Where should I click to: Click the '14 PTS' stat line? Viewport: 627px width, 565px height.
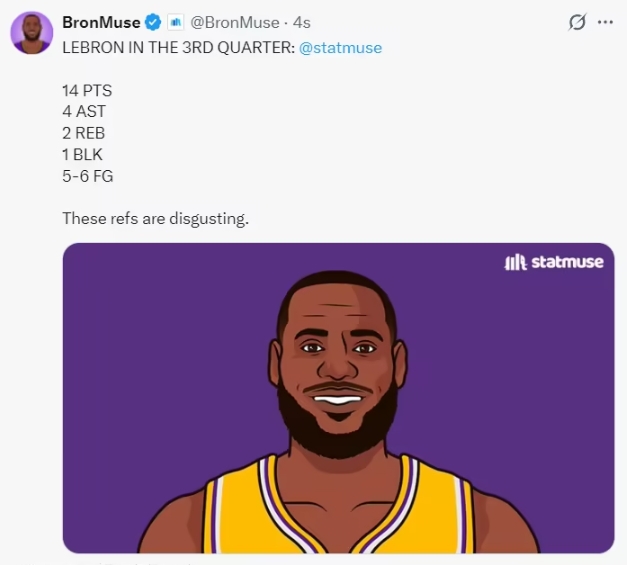click(87, 90)
